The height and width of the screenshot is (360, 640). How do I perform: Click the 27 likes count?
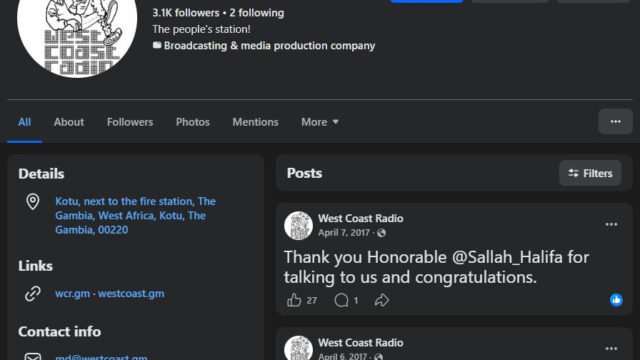(x=311, y=301)
